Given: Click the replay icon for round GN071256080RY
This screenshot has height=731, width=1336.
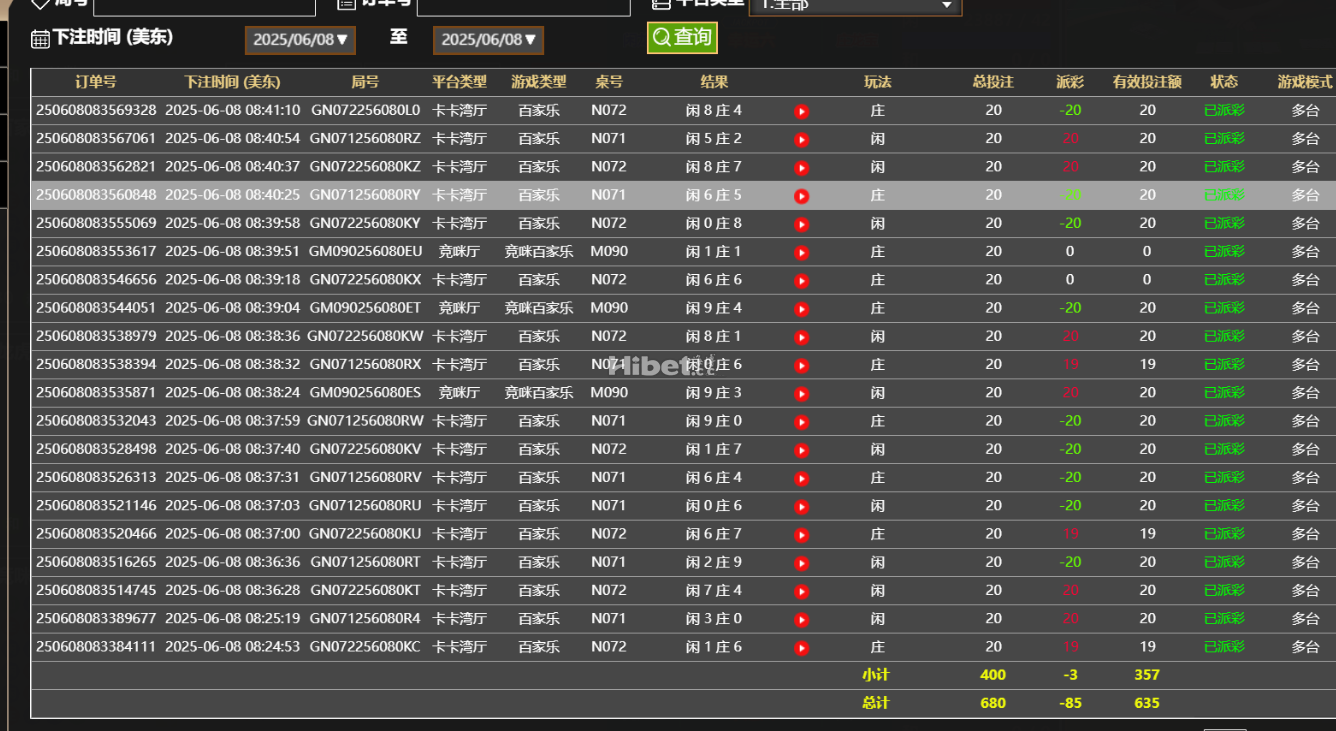Looking at the screenshot, I should [801, 196].
